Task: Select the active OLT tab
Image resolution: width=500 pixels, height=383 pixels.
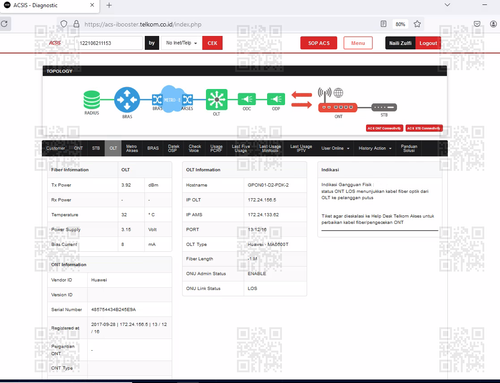Action: (113, 148)
